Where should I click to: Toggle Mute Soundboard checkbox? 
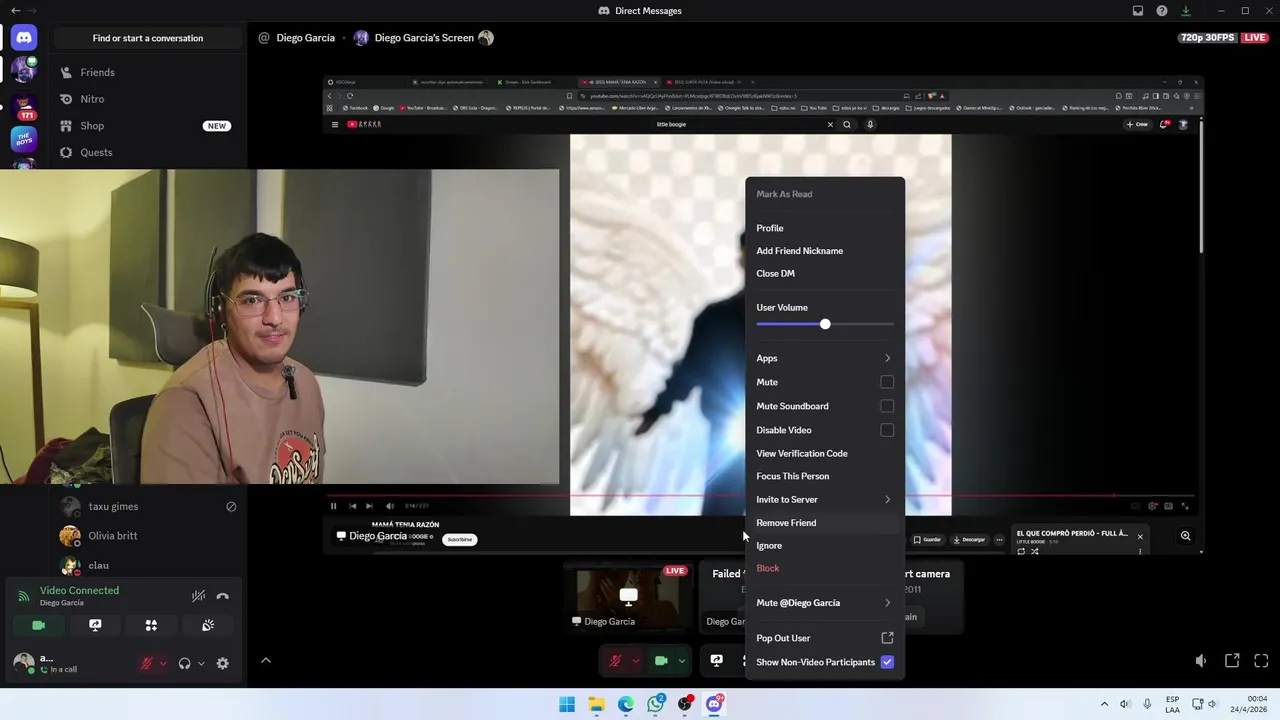pyautogui.click(x=887, y=406)
